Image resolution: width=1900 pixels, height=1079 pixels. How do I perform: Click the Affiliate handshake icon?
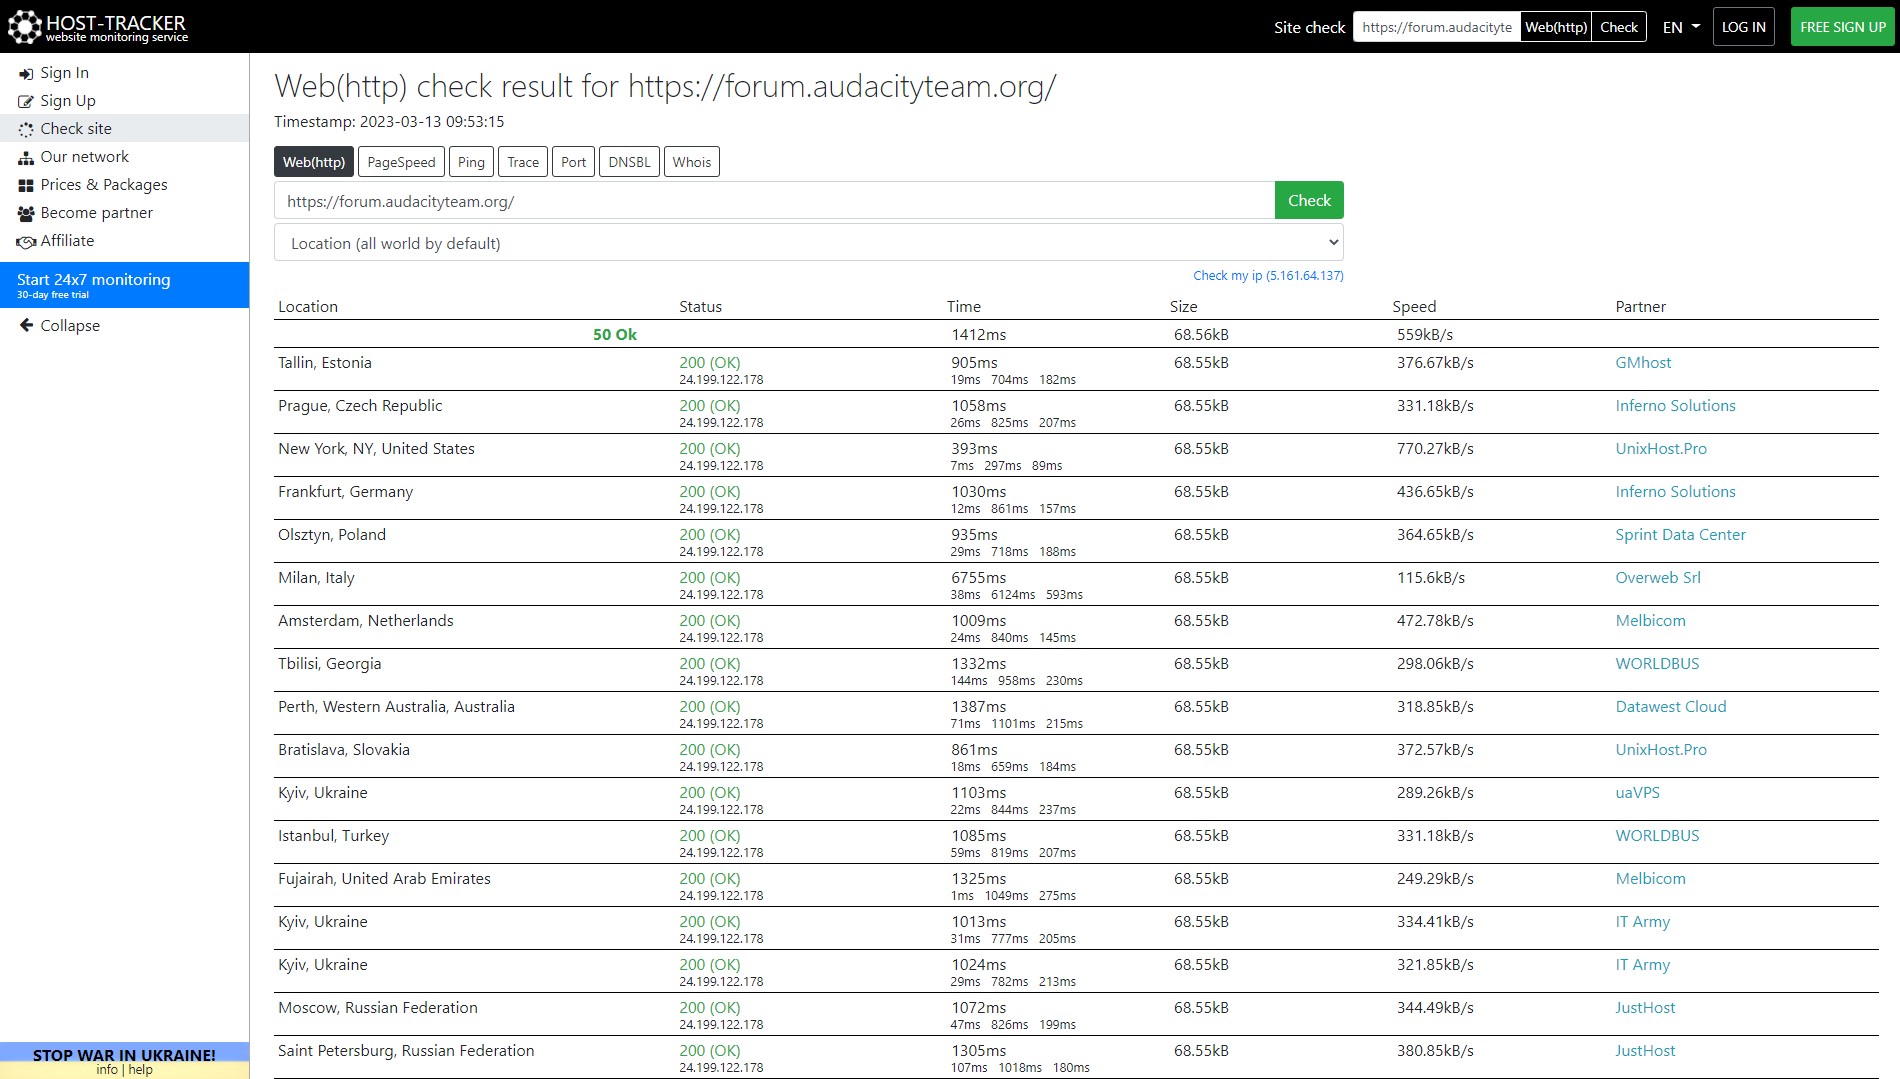pos(26,242)
